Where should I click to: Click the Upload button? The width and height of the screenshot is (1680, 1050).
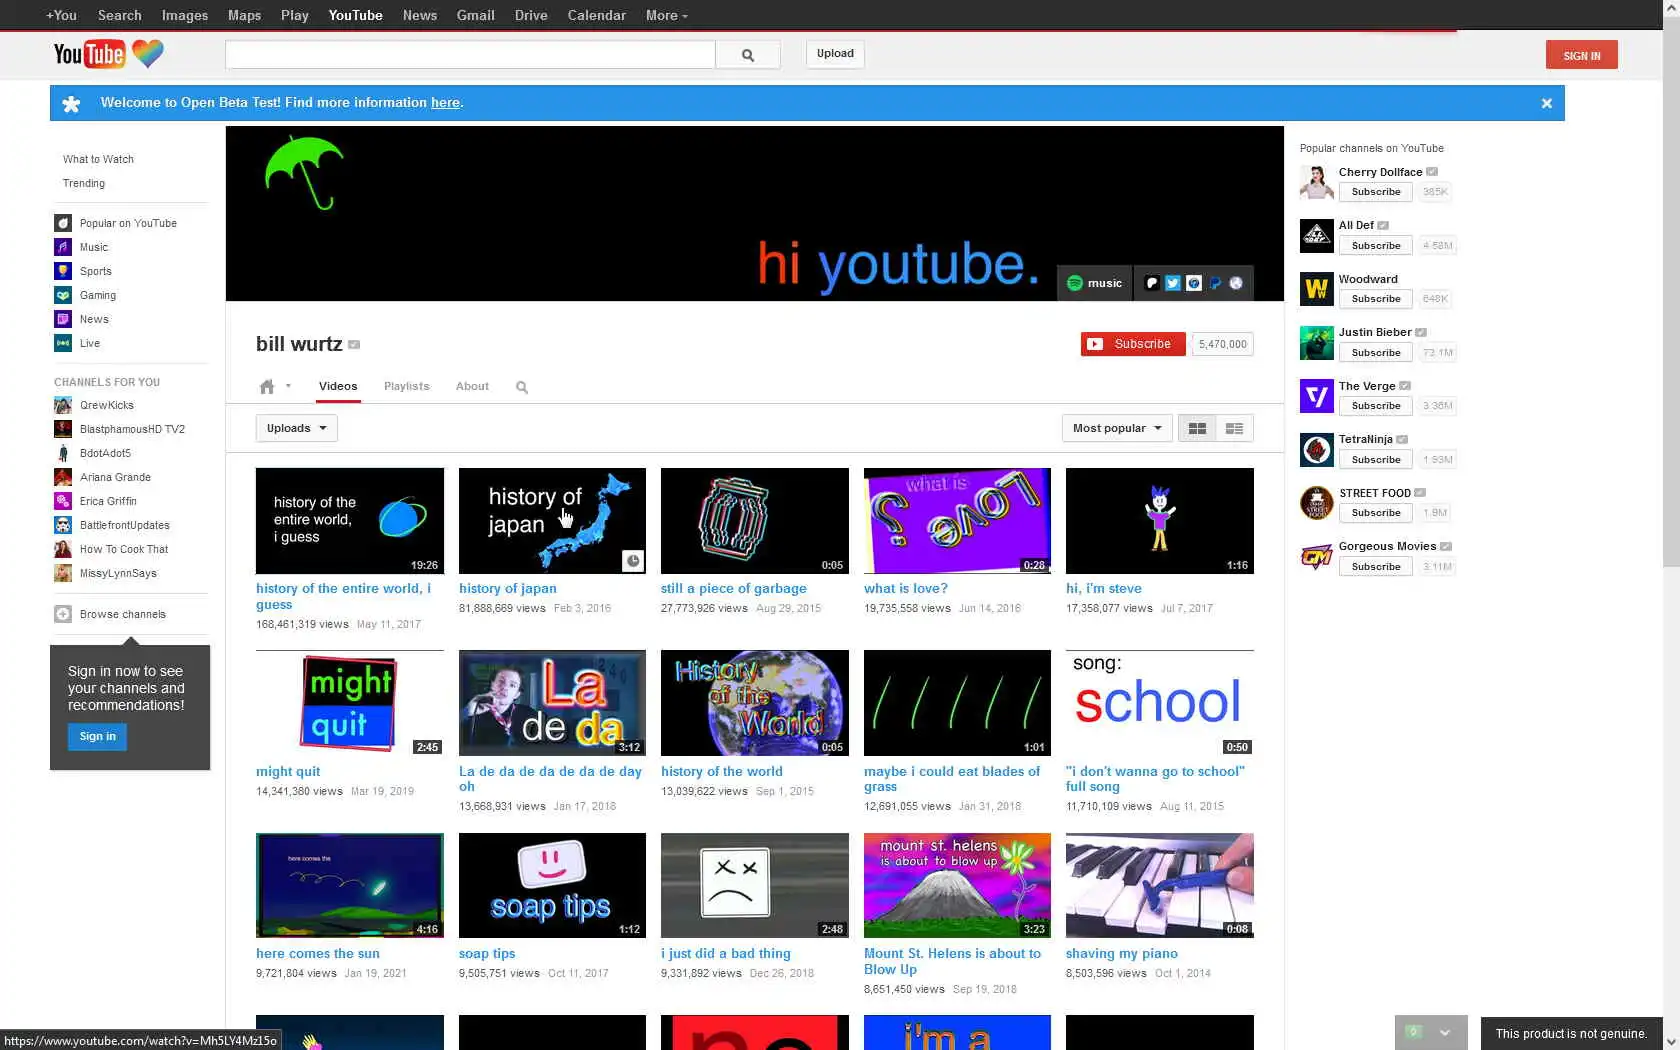[835, 54]
